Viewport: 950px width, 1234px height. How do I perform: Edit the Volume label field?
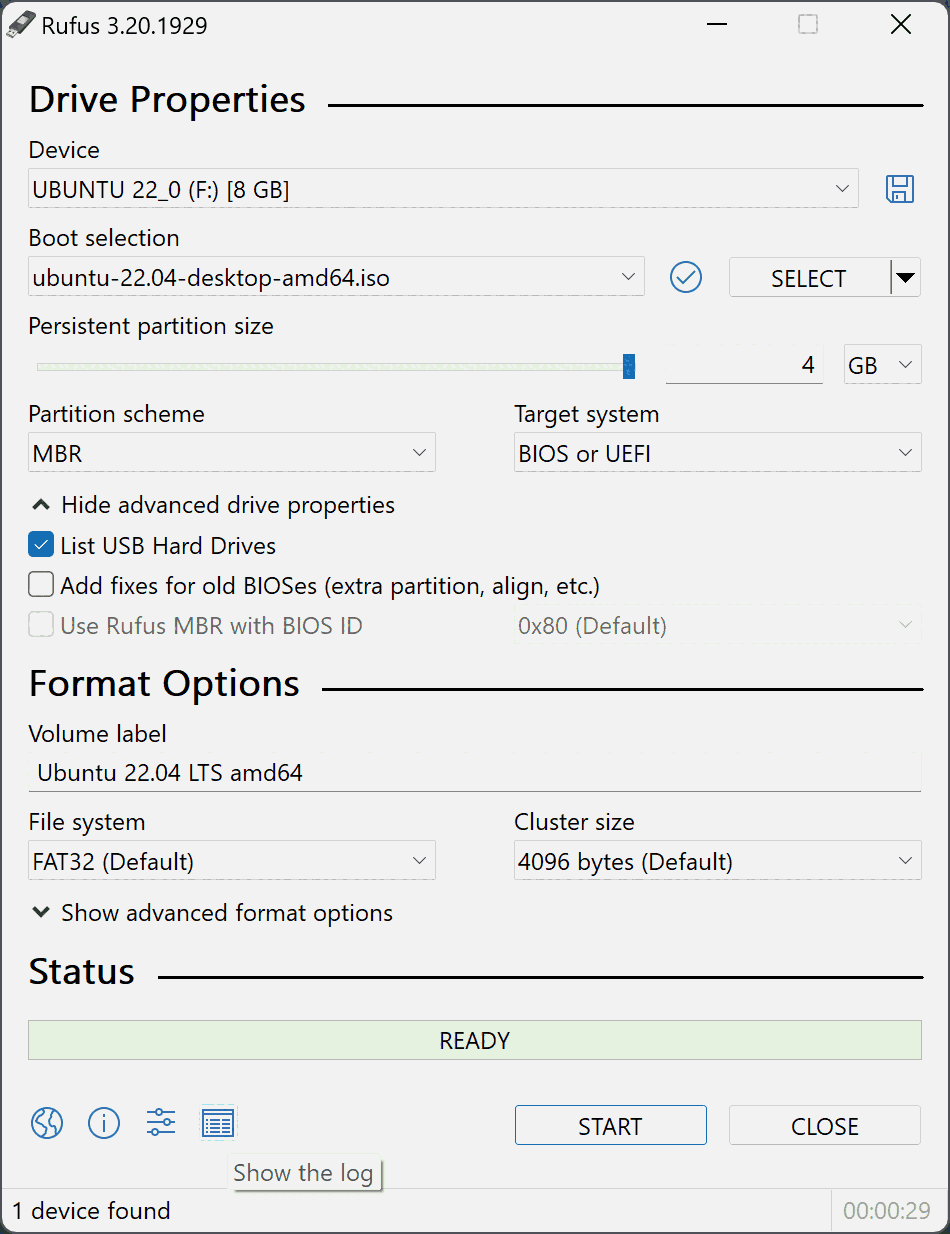coord(475,772)
